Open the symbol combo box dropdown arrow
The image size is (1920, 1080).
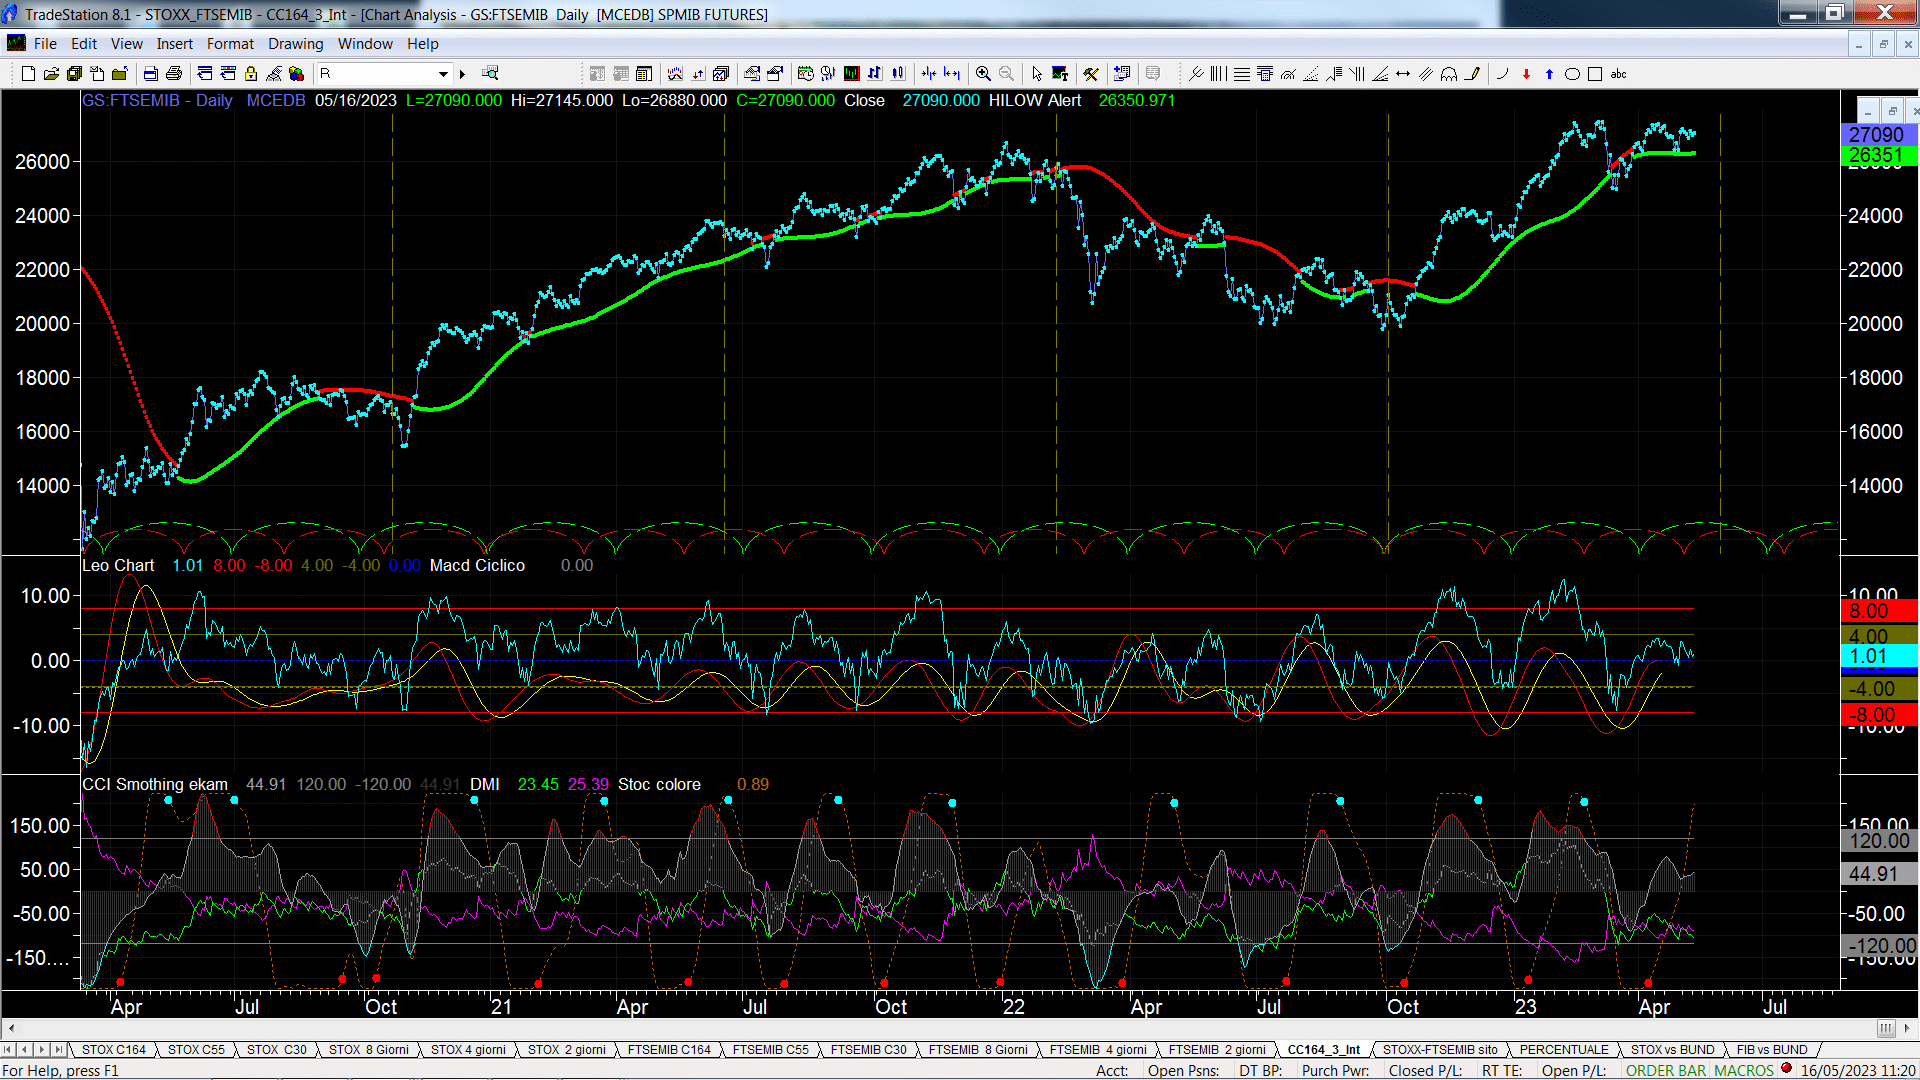click(443, 74)
